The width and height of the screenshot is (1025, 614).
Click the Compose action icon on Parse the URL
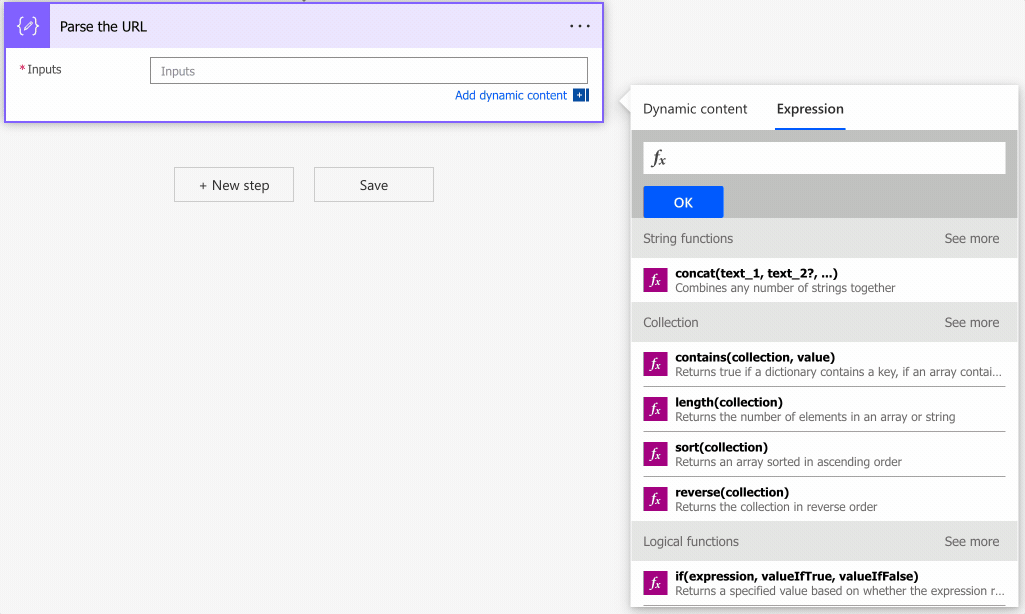pyautogui.click(x=28, y=27)
